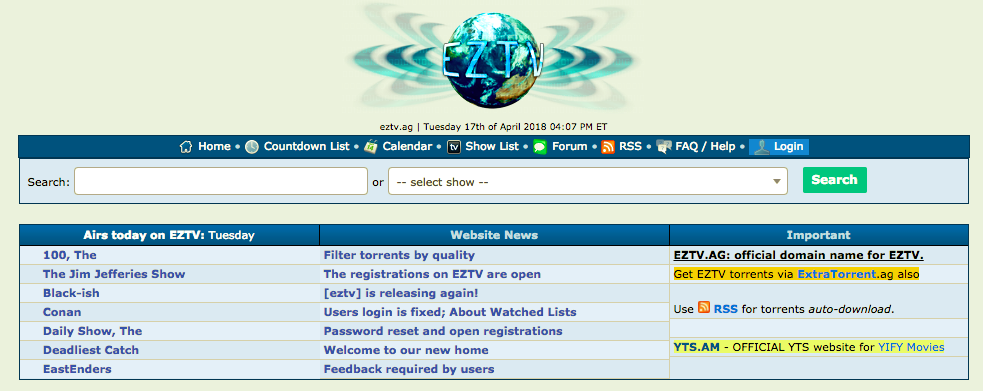
Task: Open the Countdown List page
Action: pyautogui.click(x=307, y=147)
